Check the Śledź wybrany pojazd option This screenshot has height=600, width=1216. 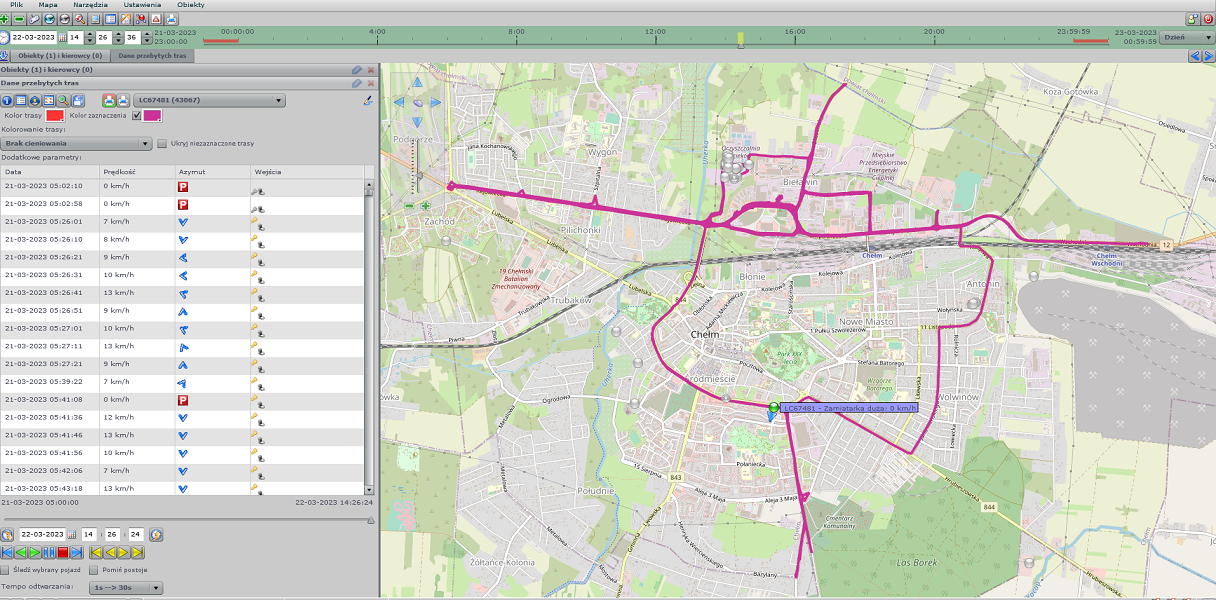point(6,569)
